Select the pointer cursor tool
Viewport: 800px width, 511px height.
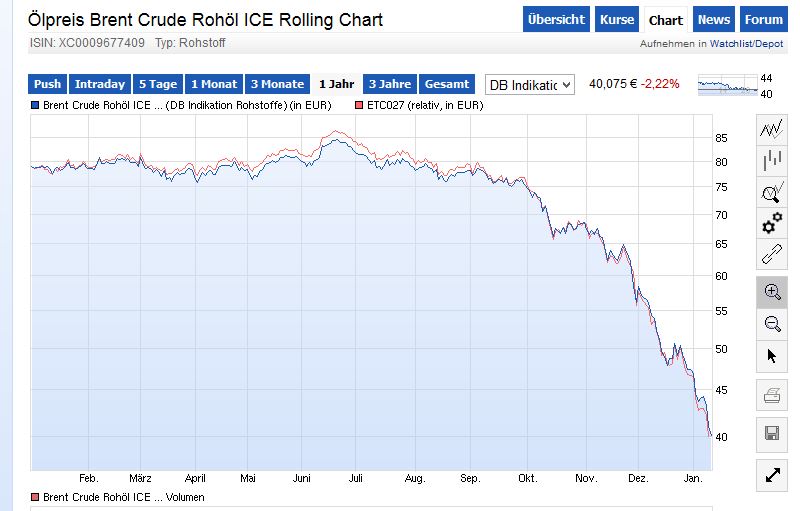pos(771,355)
